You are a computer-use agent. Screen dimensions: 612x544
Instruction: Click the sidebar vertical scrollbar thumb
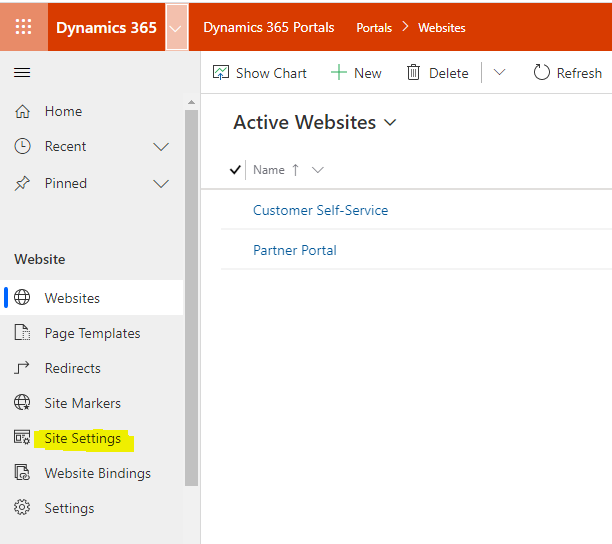191,298
